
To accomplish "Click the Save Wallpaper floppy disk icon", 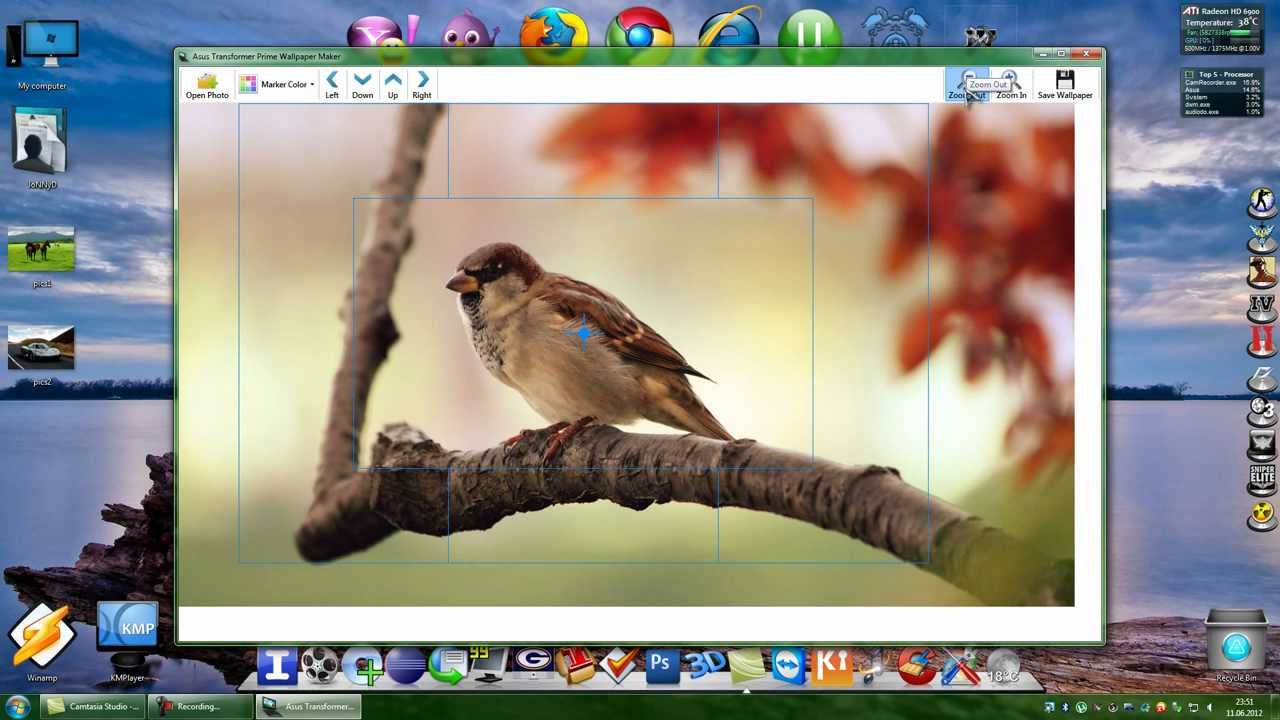I will point(1064,80).
